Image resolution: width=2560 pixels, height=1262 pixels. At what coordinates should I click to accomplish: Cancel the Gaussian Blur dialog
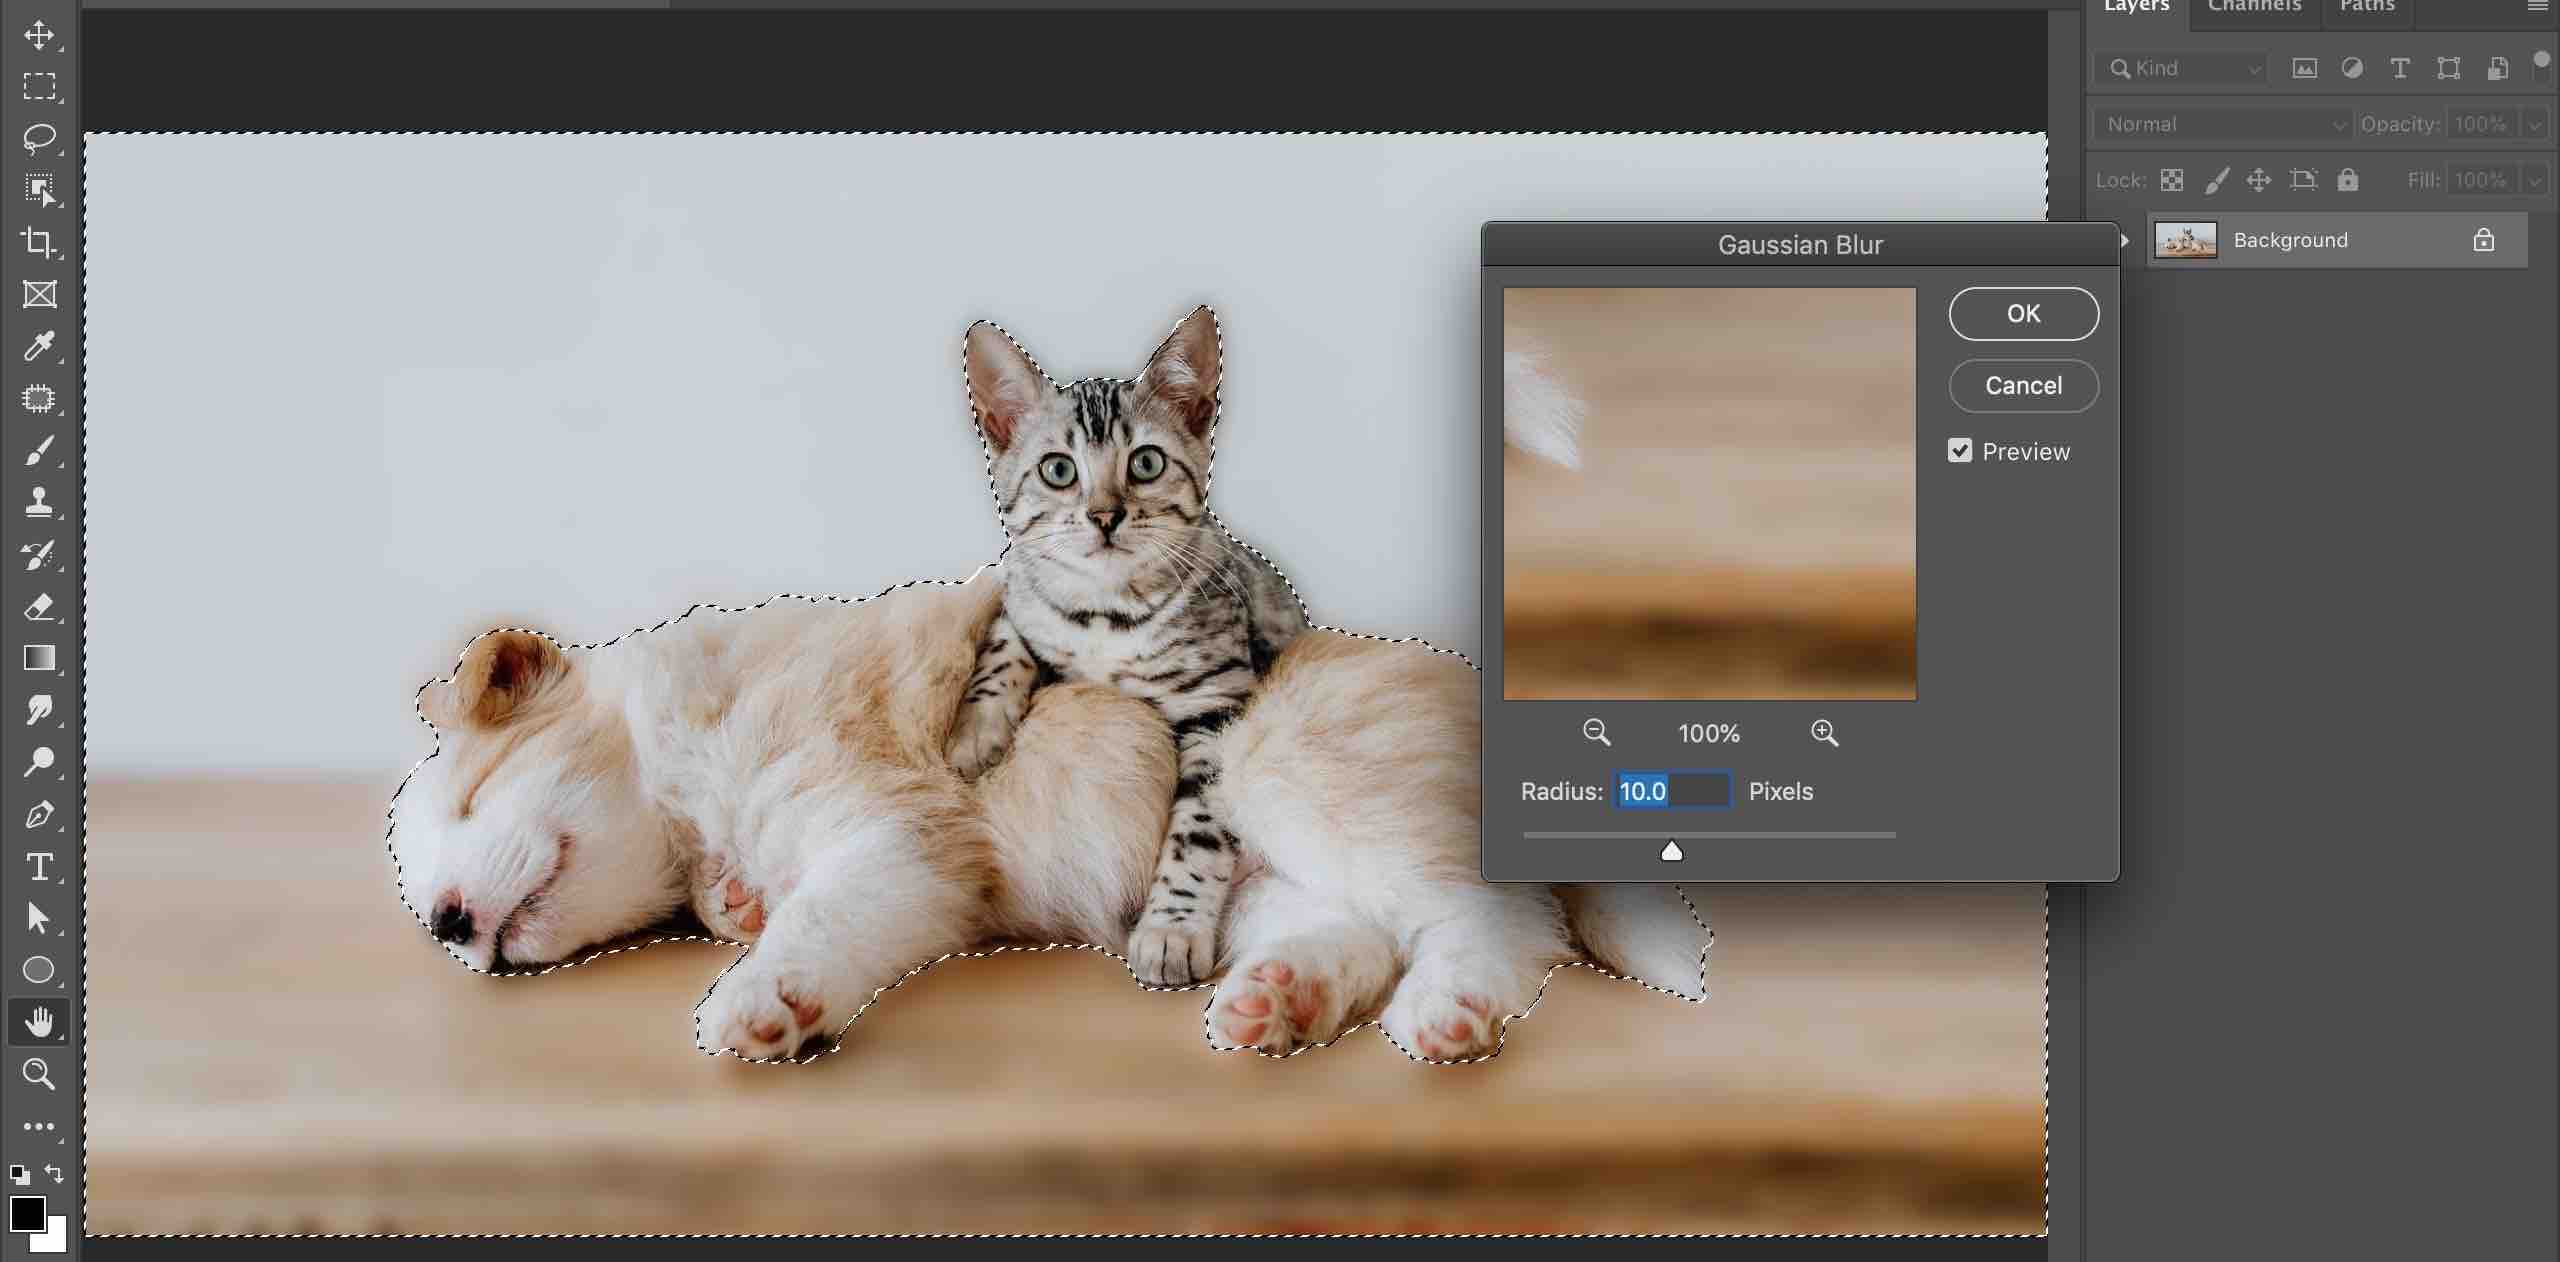(2023, 386)
